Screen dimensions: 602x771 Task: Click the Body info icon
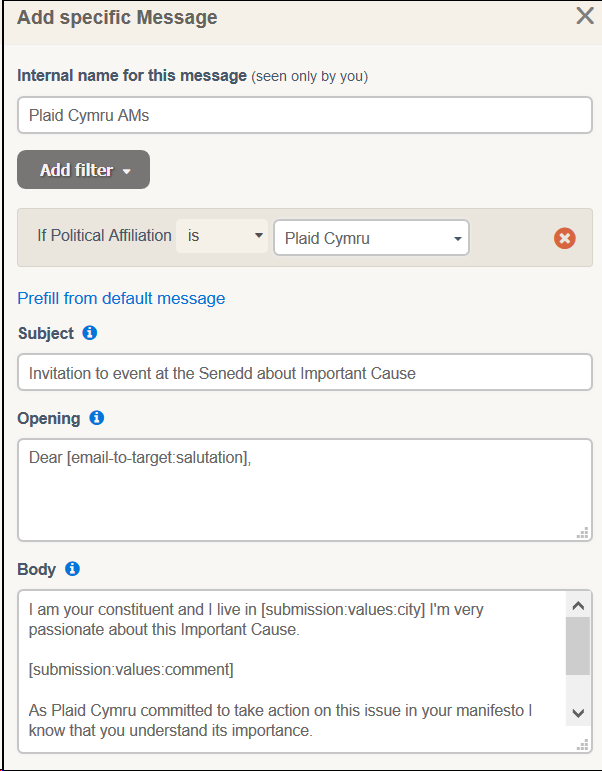[72, 569]
